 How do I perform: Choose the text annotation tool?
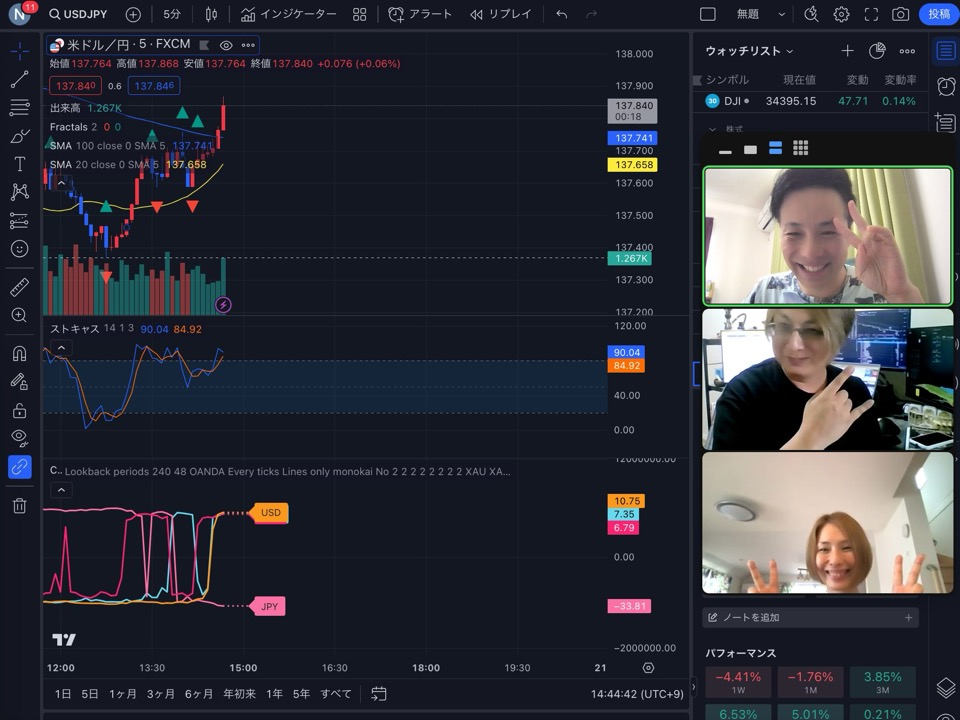click(x=19, y=164)
